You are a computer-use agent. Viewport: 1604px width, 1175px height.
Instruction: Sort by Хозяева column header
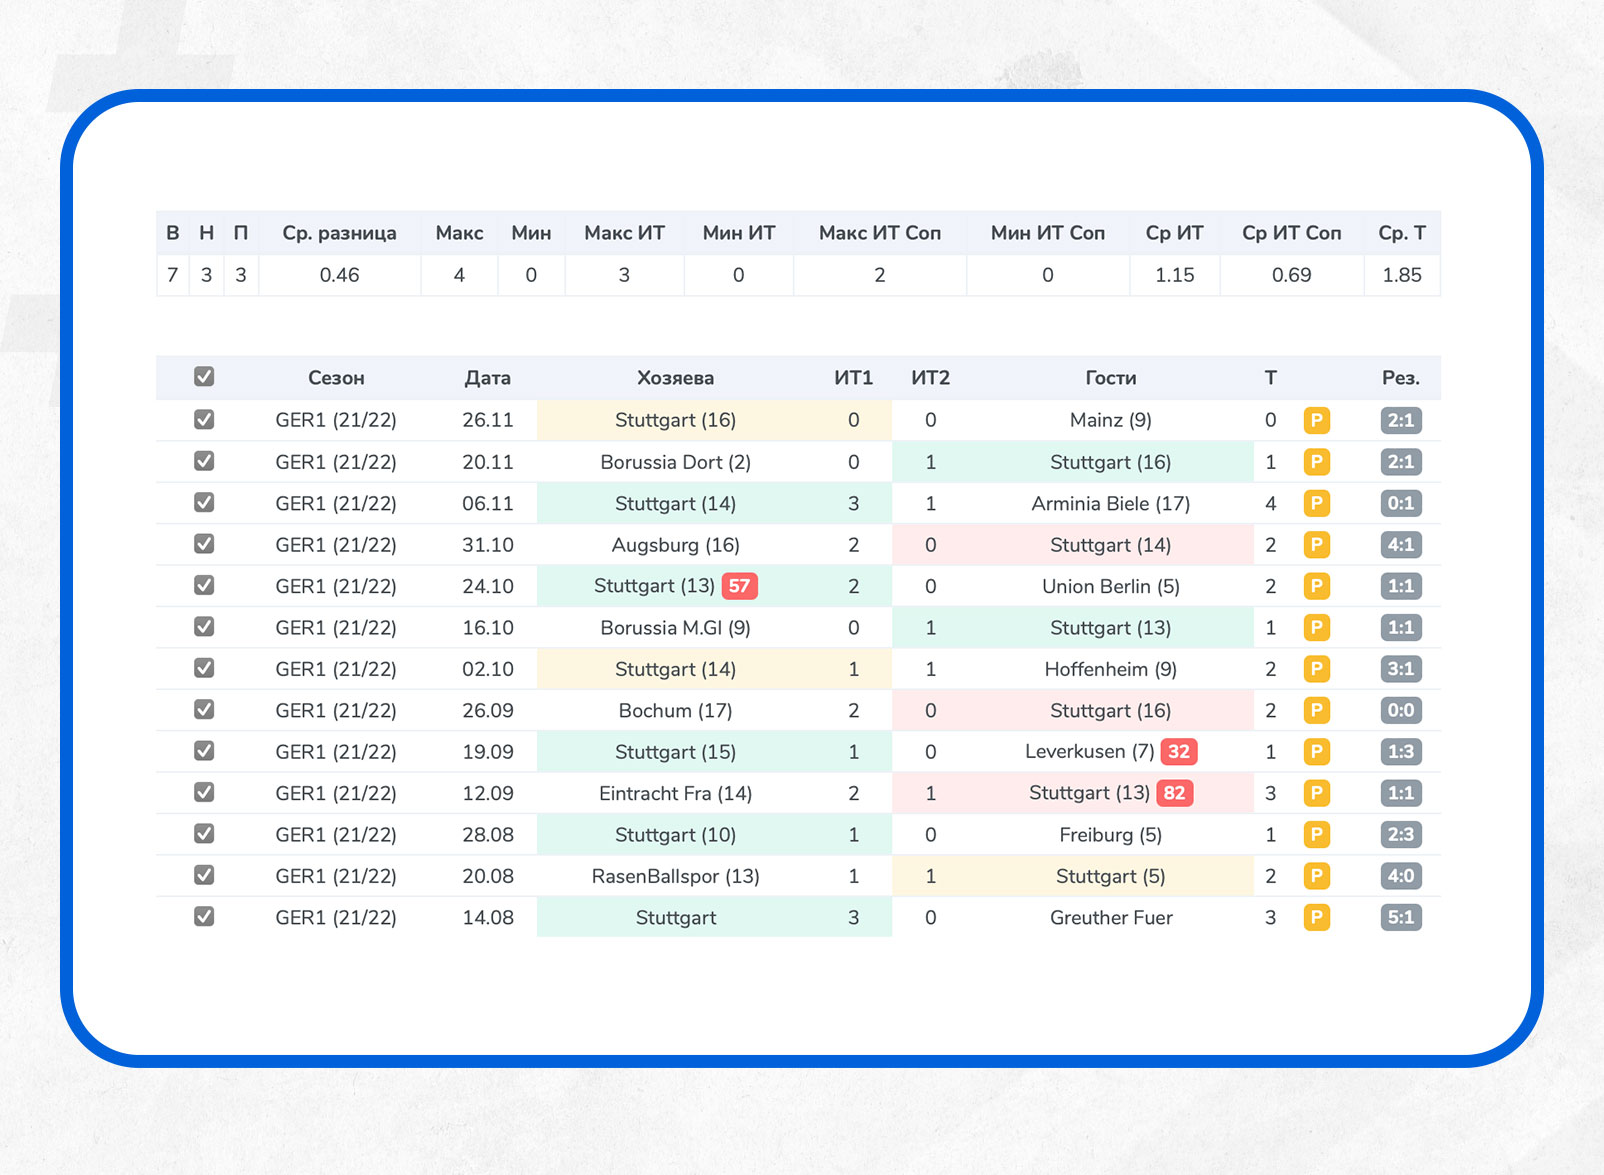pyautogui.click(x=675, y=378)
